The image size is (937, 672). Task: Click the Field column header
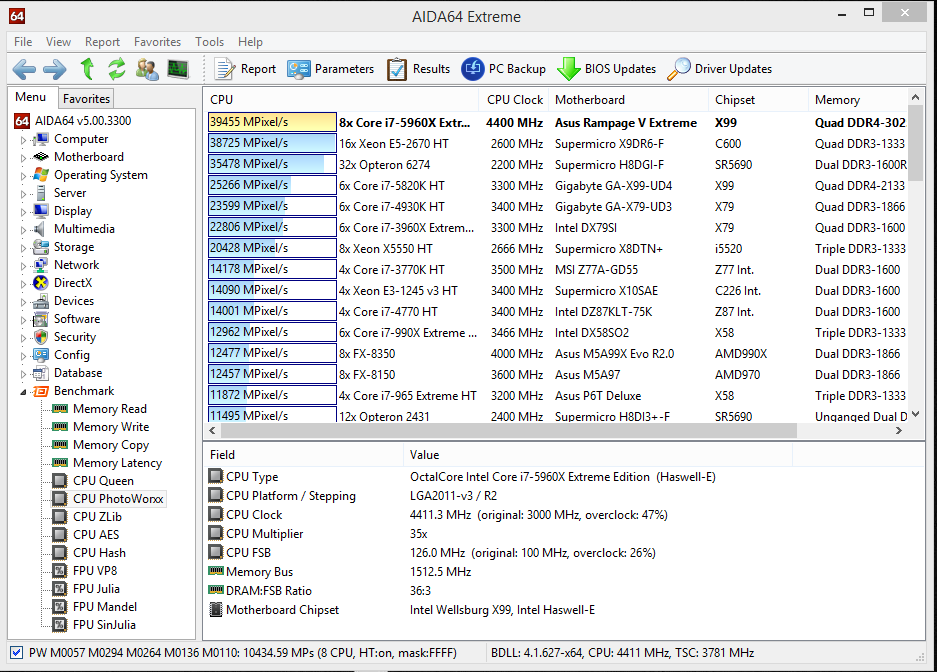pyautogui.click(x=304, y=455)
